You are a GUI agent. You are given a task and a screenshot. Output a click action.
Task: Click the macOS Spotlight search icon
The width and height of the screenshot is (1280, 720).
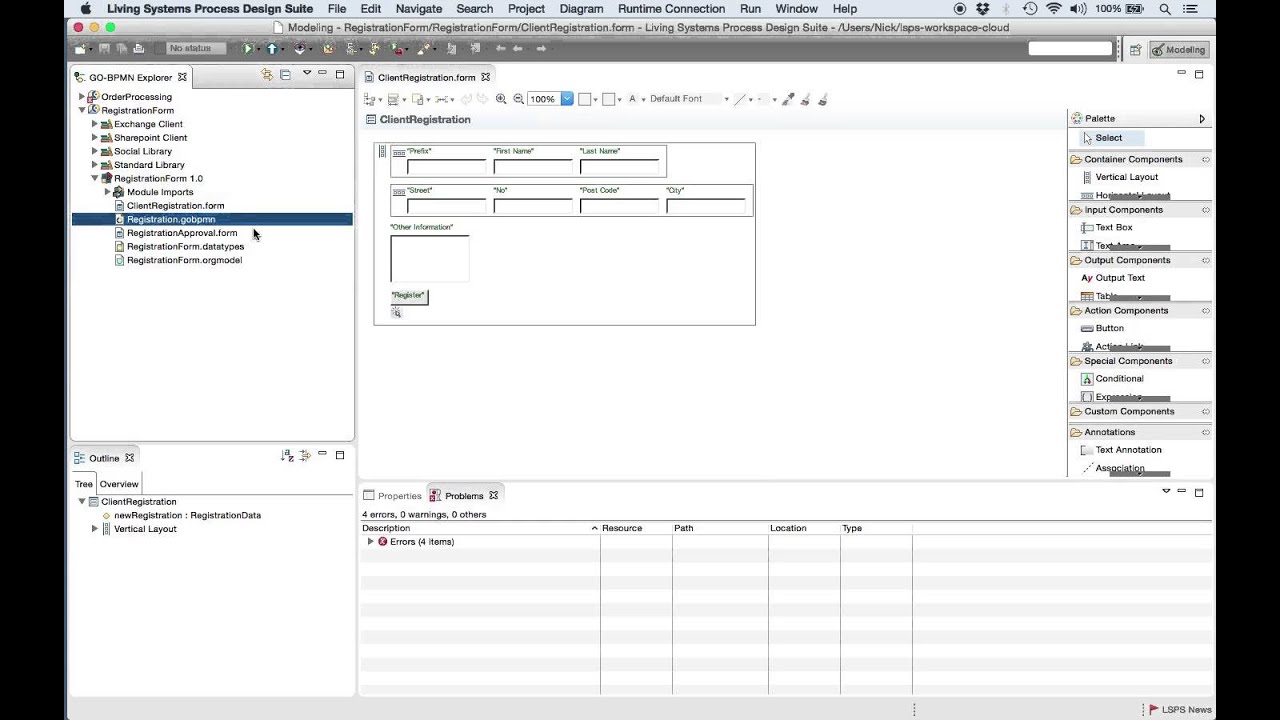1165,9
